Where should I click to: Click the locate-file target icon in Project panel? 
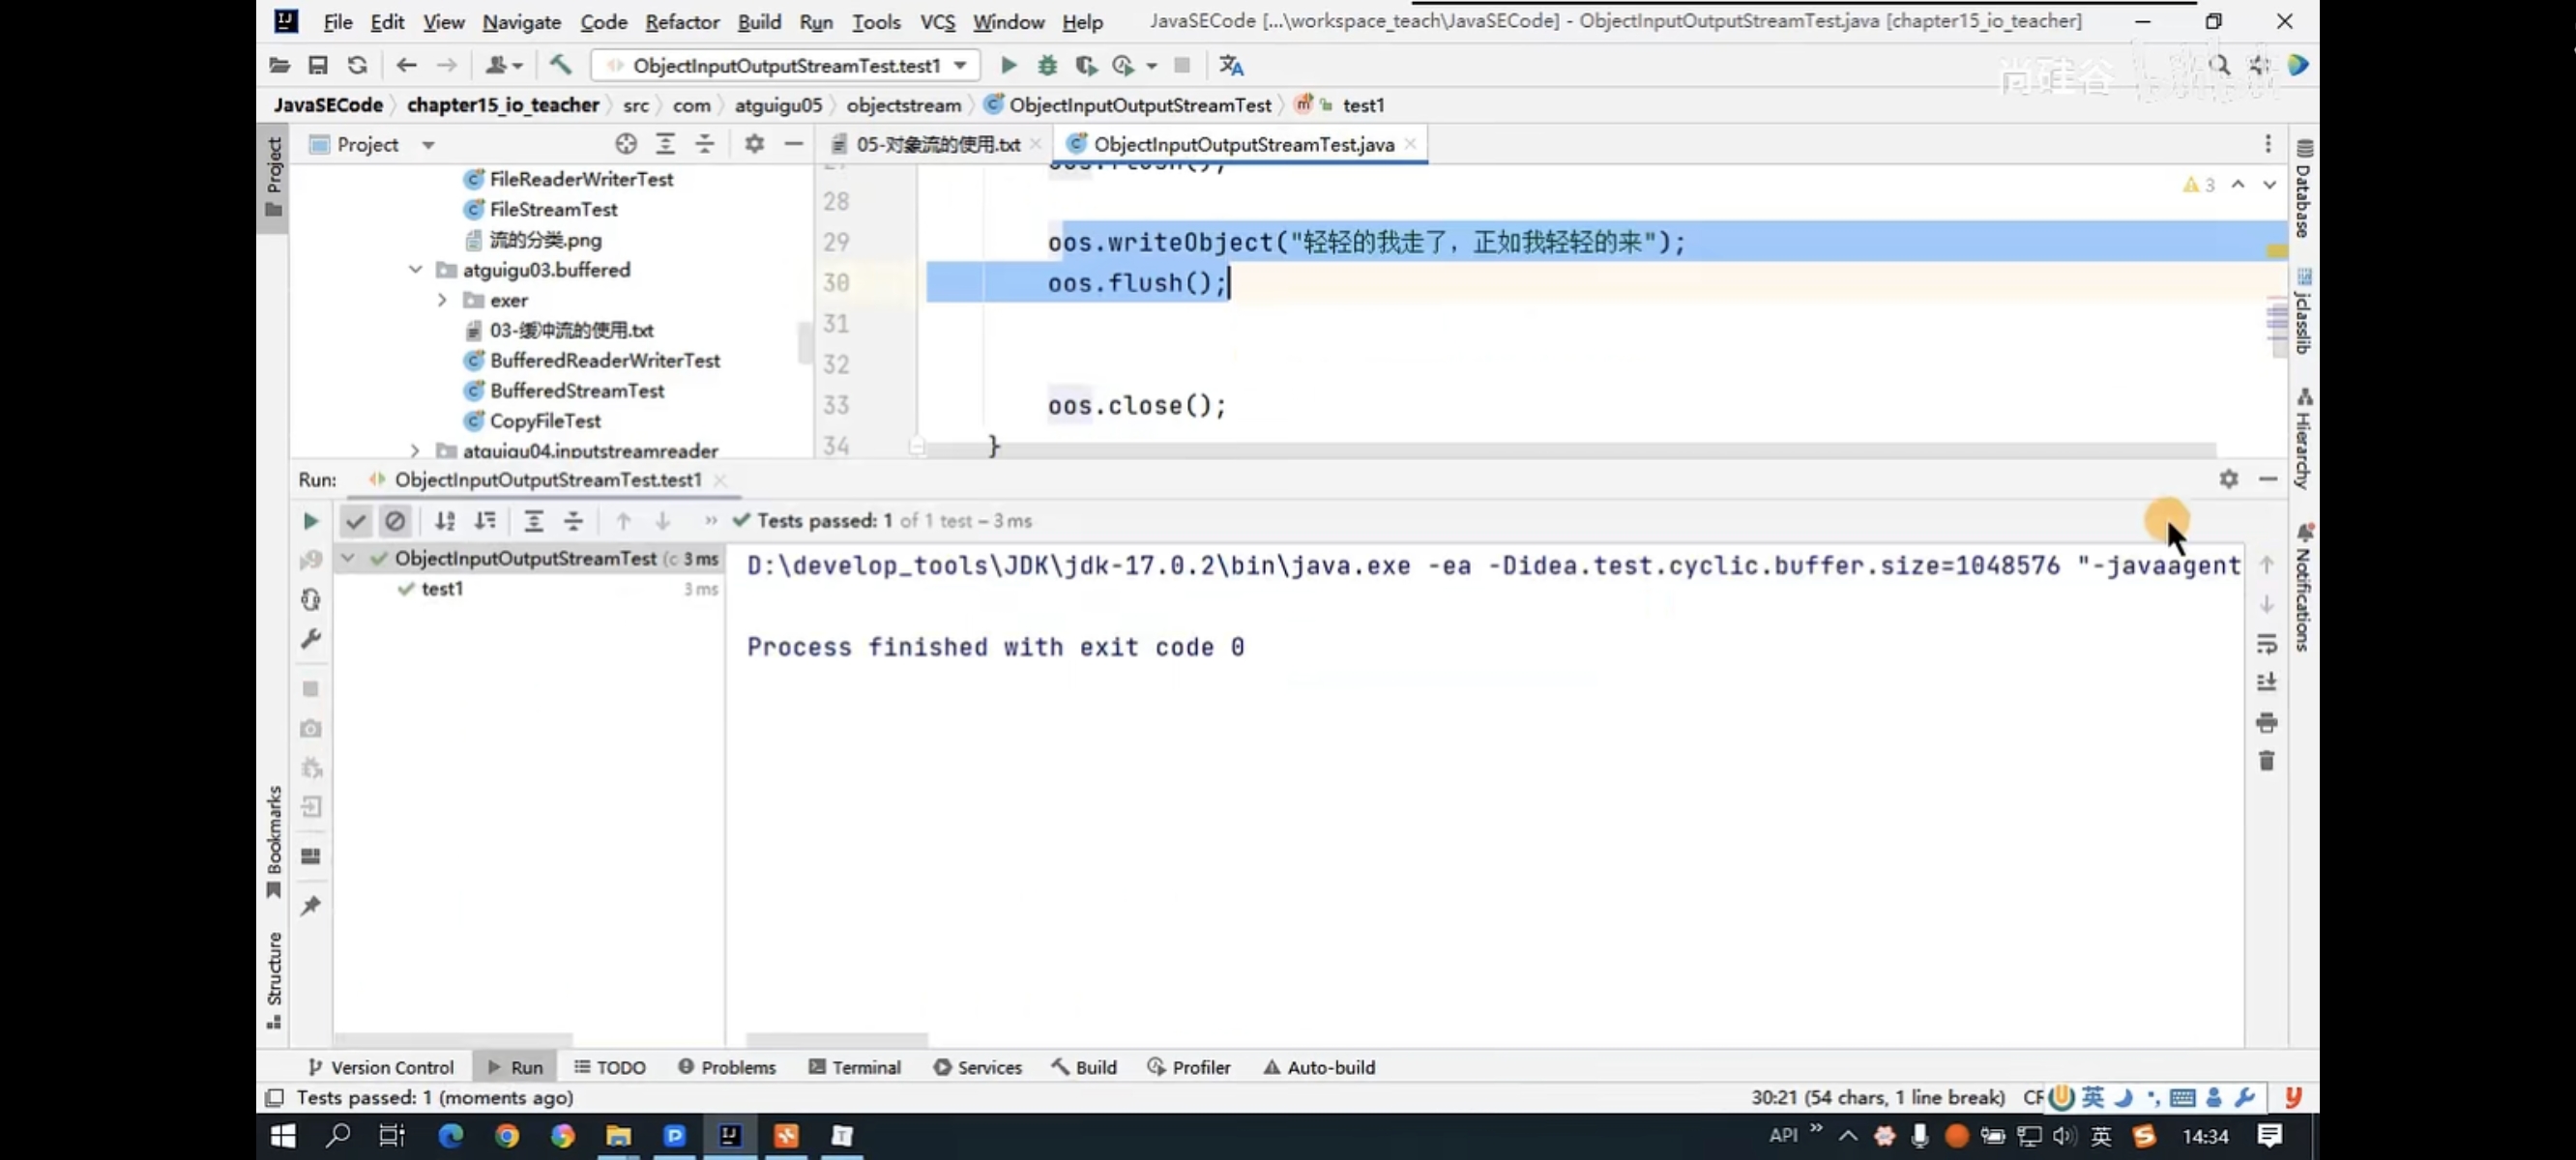tap(626, 145)
